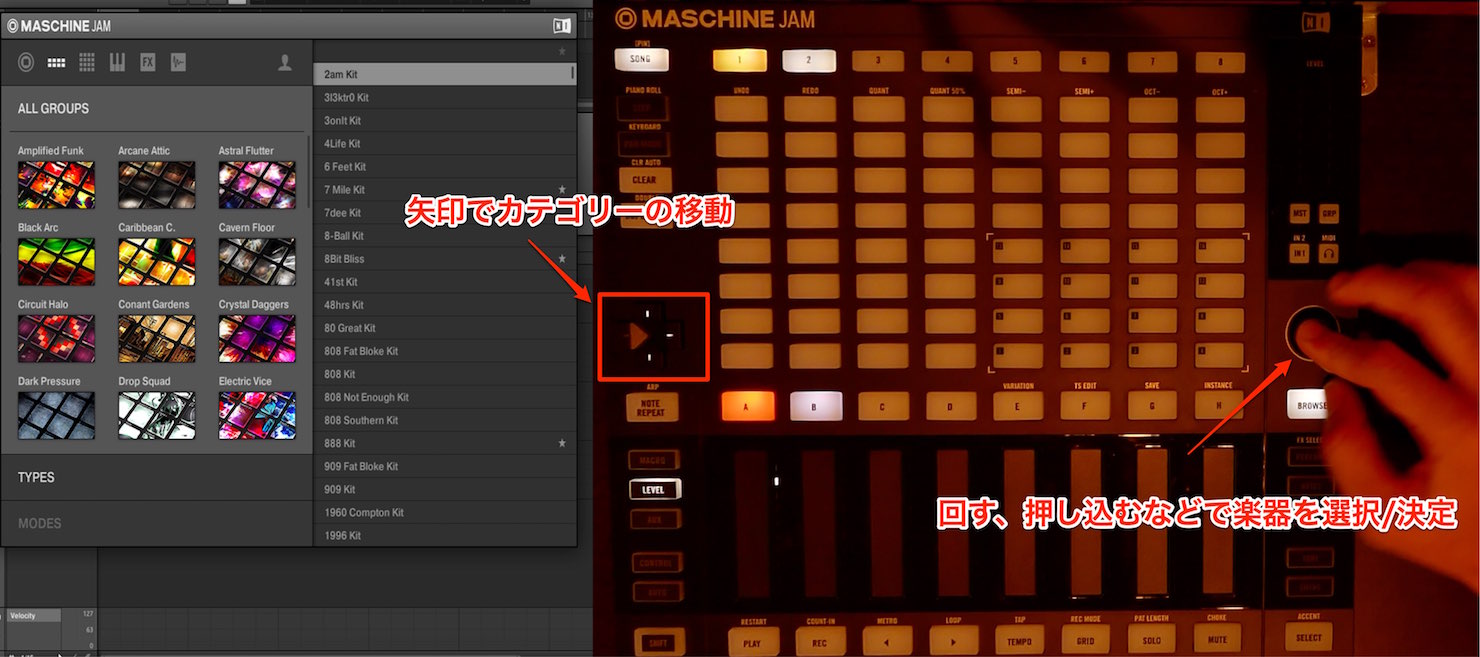This screenshot has height=657, width=1480.
Task: Pick the Cavern Floor group thumbnail
Action: (257, 262)
